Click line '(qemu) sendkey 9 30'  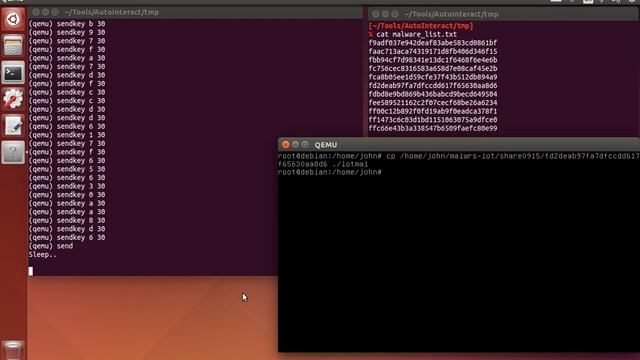67,32
